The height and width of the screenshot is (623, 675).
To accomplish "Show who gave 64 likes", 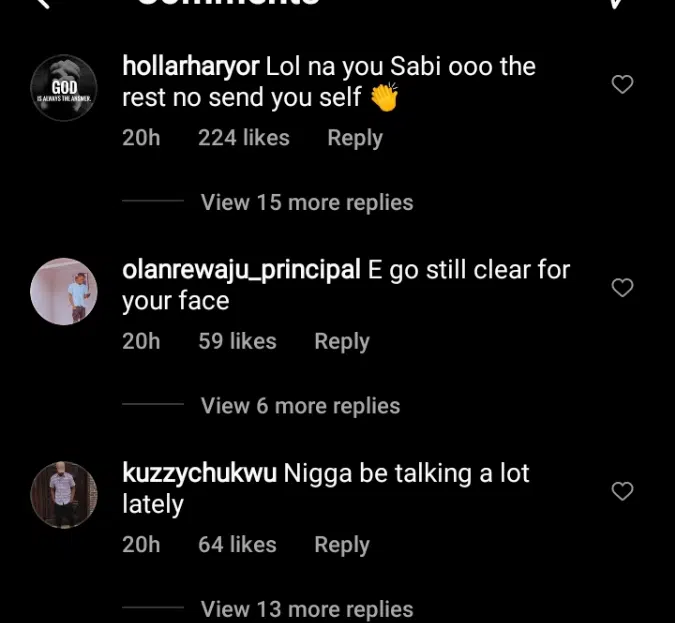I will tap(237, 545).
